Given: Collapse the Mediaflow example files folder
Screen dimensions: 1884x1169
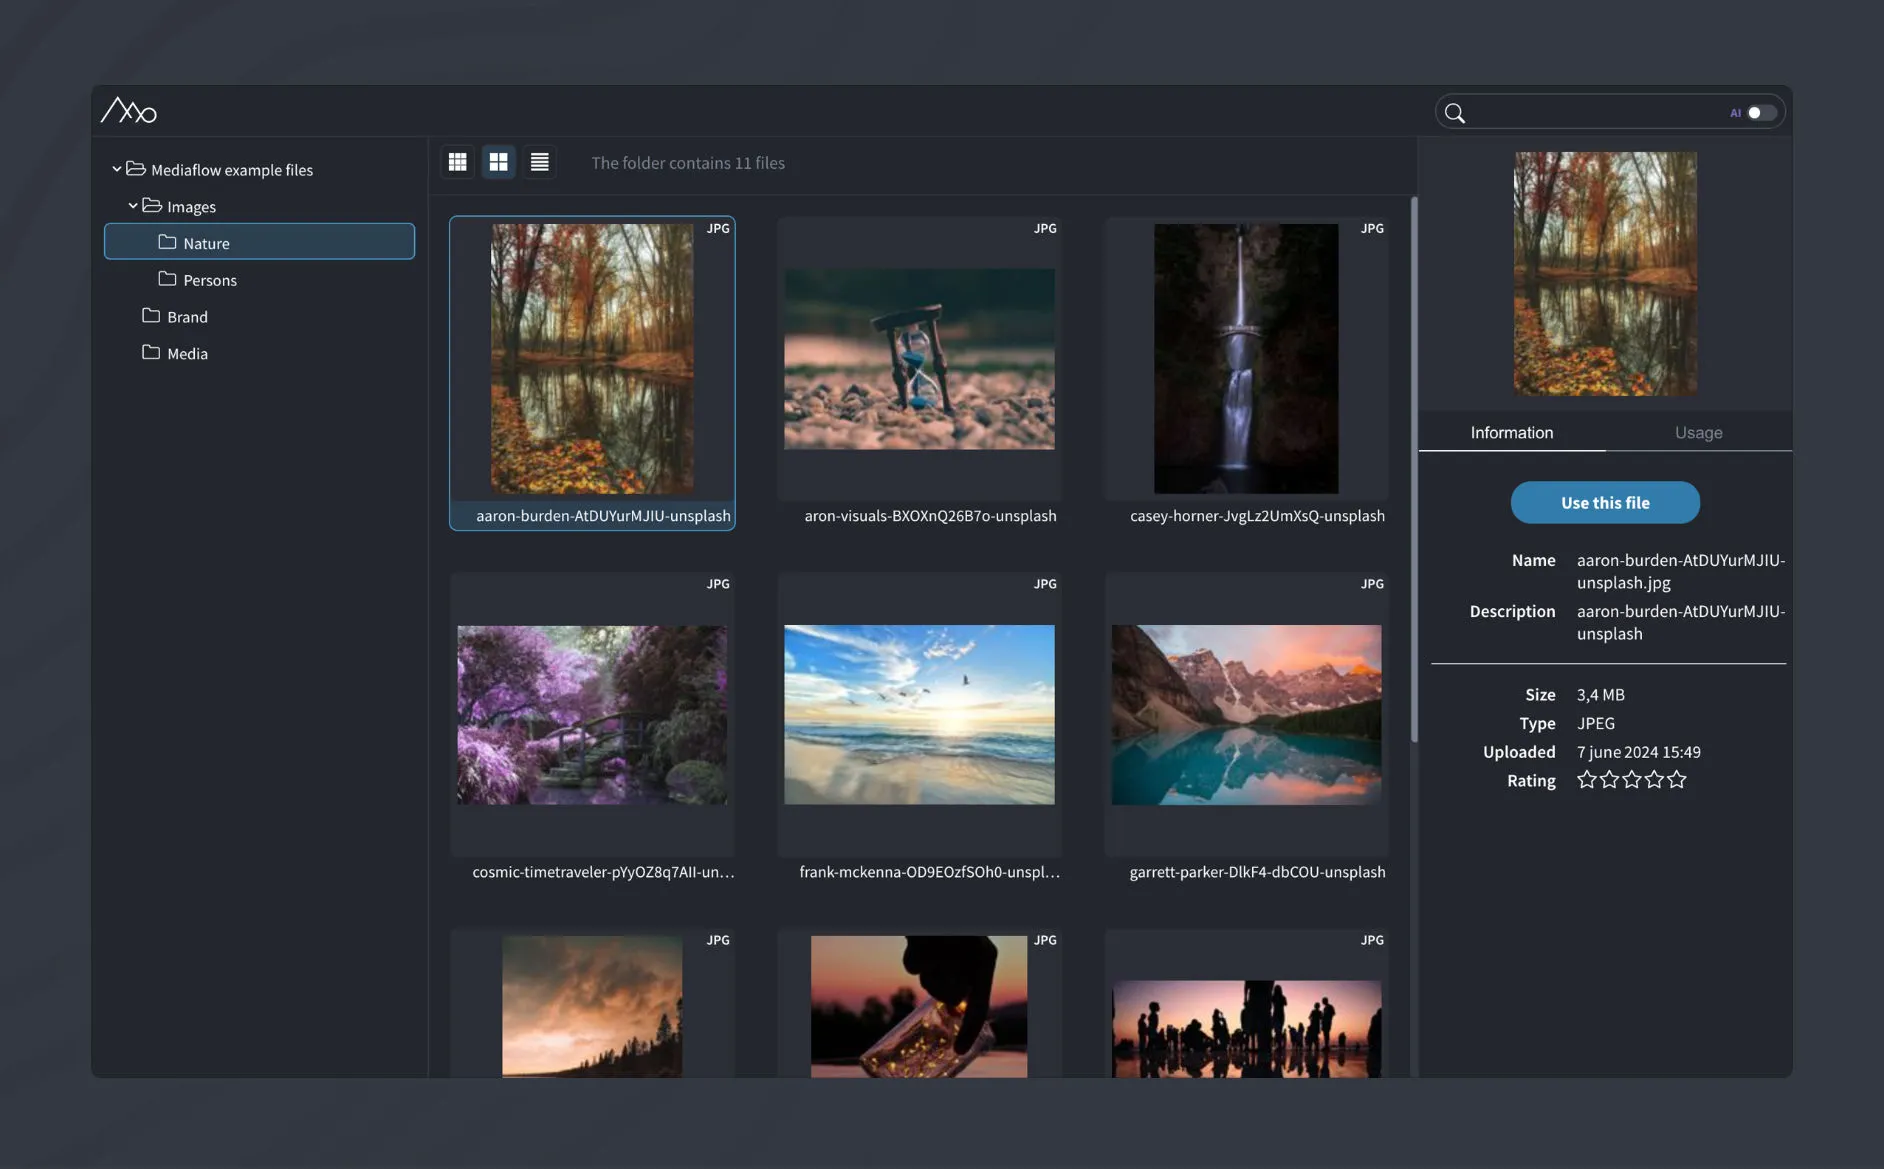Looking at the screenshot, I should tap(117, 169).
